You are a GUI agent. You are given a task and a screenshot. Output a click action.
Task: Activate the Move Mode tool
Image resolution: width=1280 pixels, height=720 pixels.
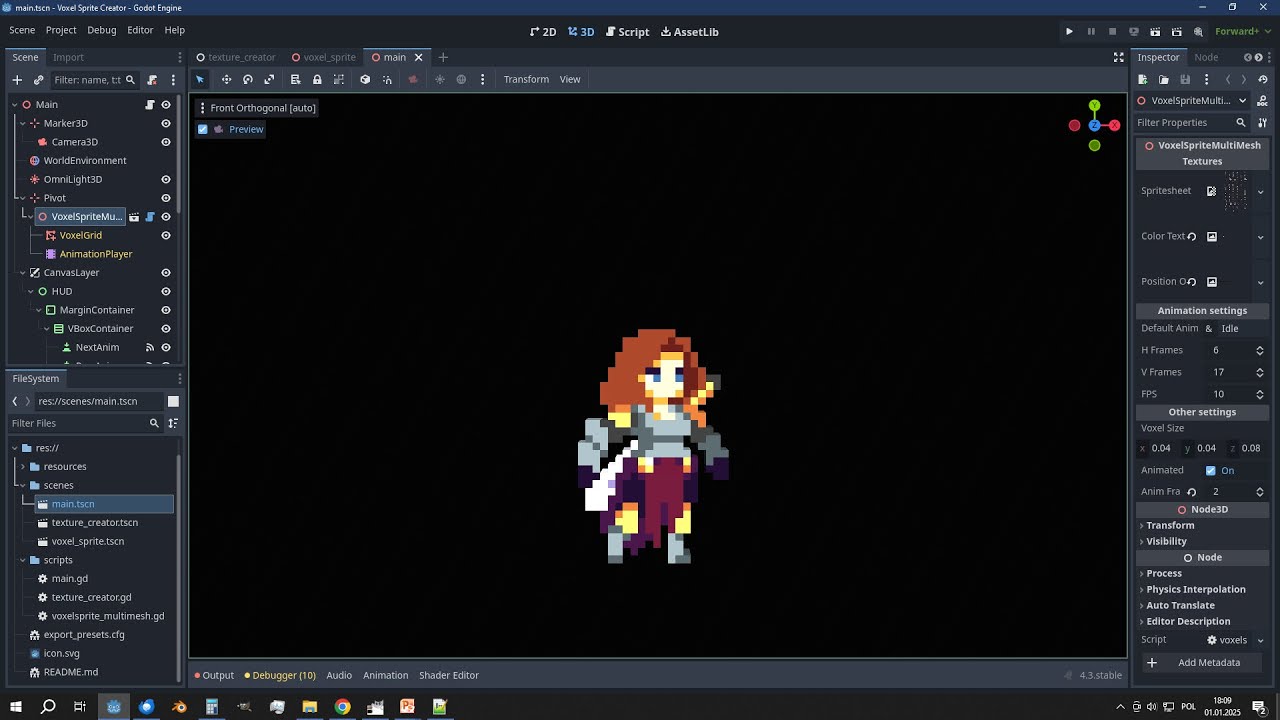226,79
